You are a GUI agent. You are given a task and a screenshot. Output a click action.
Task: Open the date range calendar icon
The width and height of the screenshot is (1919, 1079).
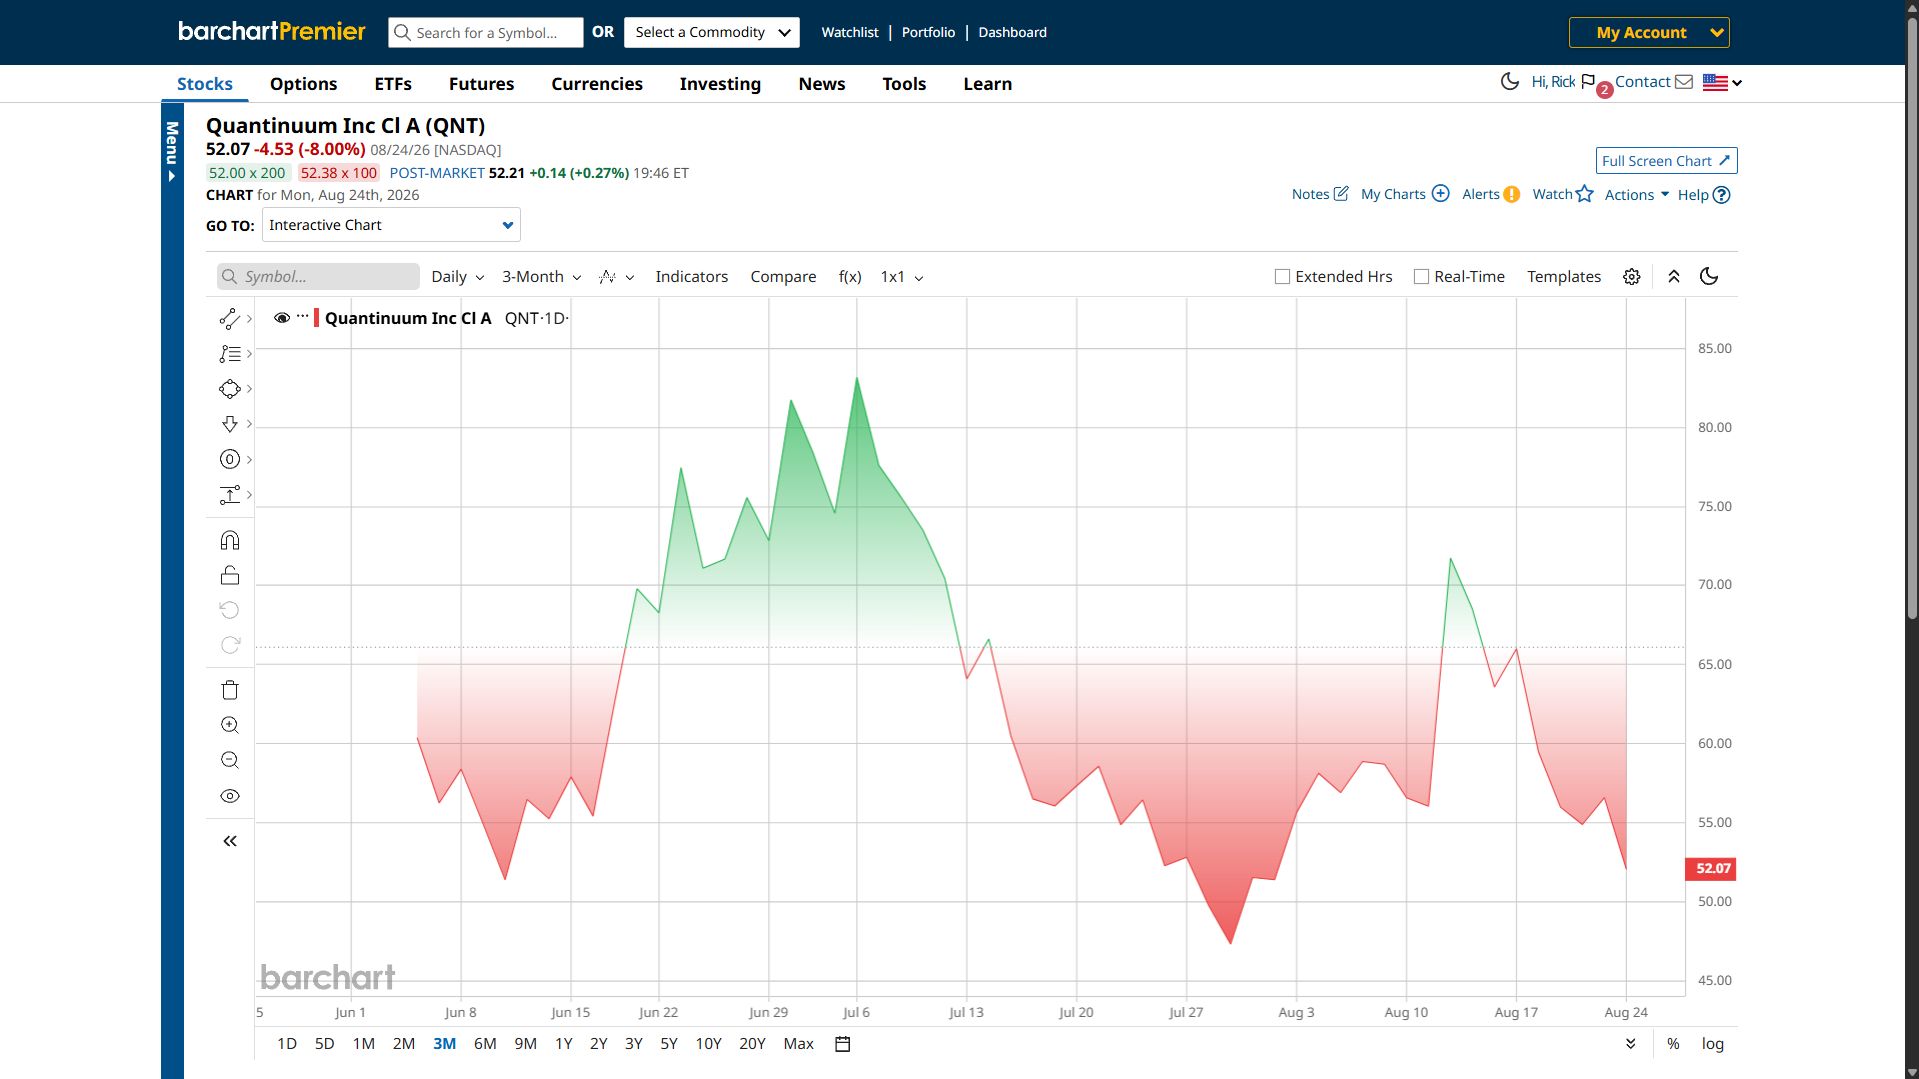842,1044
